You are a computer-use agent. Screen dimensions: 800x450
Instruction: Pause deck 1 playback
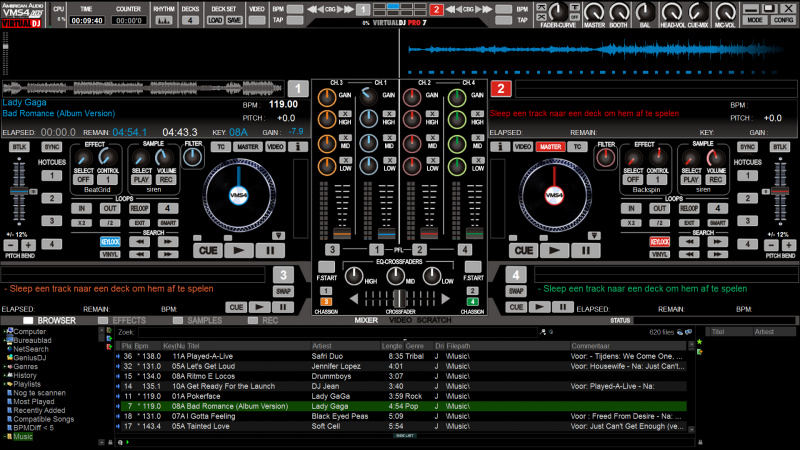(270, 251)
